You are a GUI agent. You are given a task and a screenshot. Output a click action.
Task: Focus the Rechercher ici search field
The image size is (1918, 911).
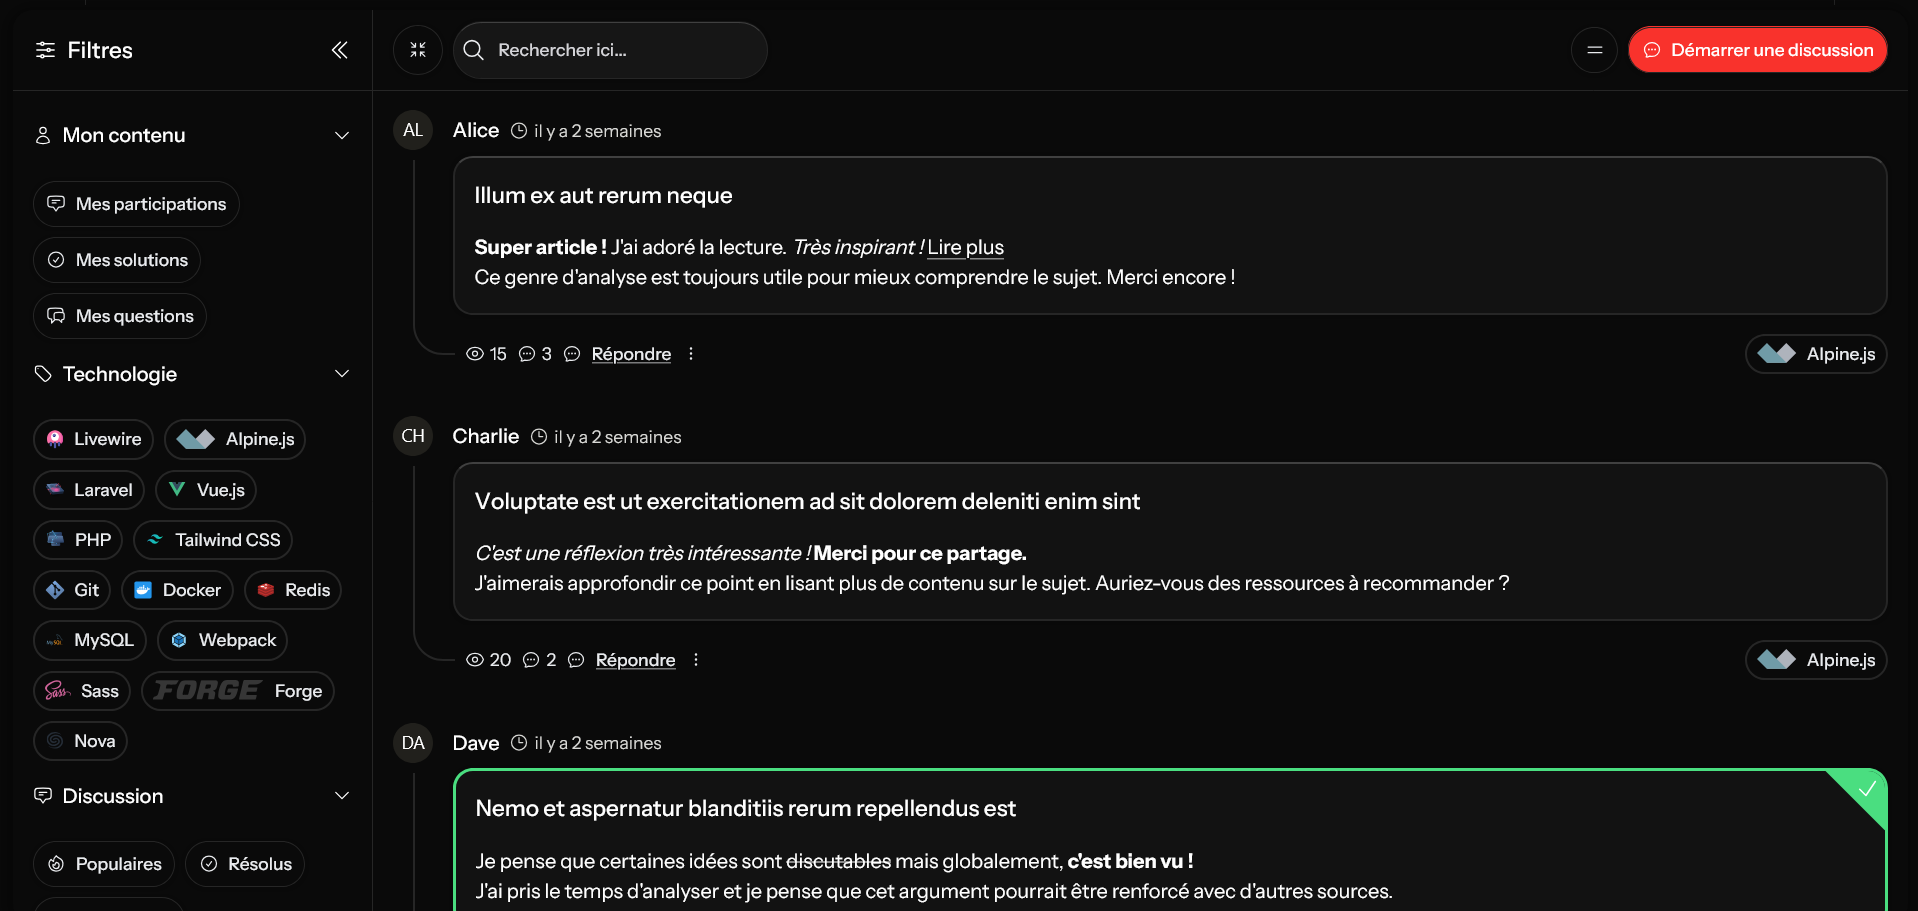pyautogui.click(x=620, y=50)
